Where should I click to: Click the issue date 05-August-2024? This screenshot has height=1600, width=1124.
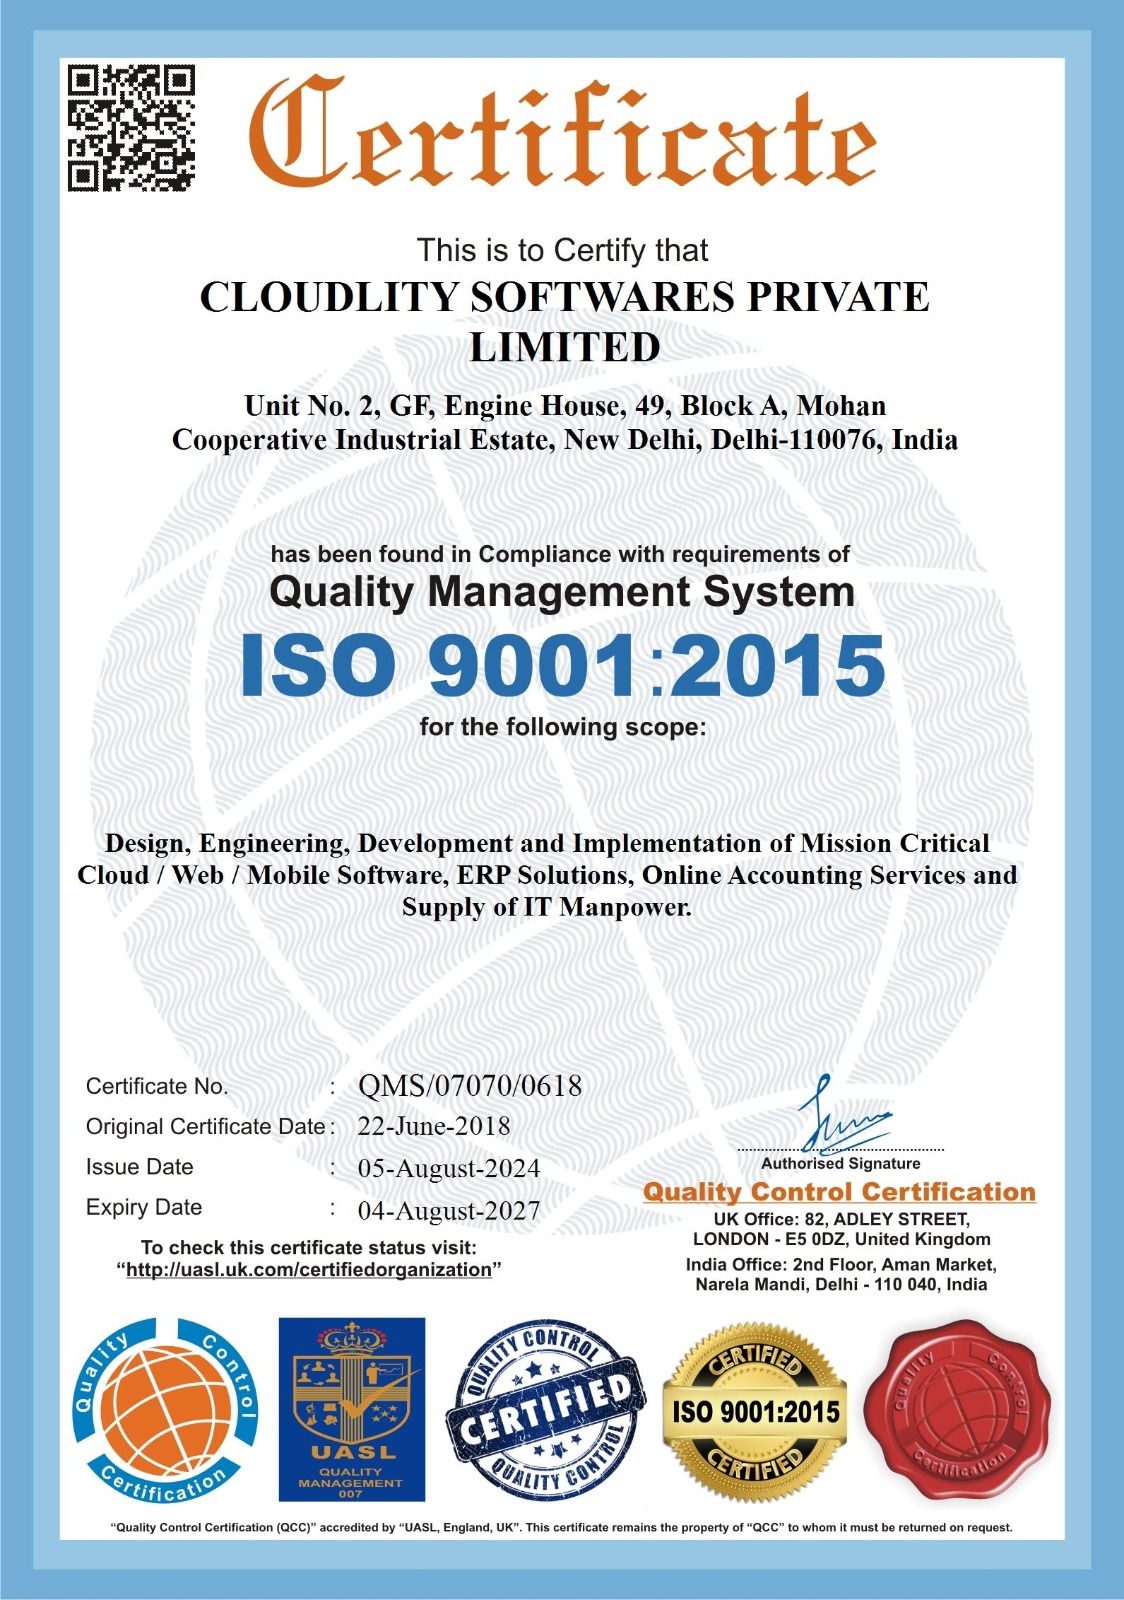[448, 1168]
